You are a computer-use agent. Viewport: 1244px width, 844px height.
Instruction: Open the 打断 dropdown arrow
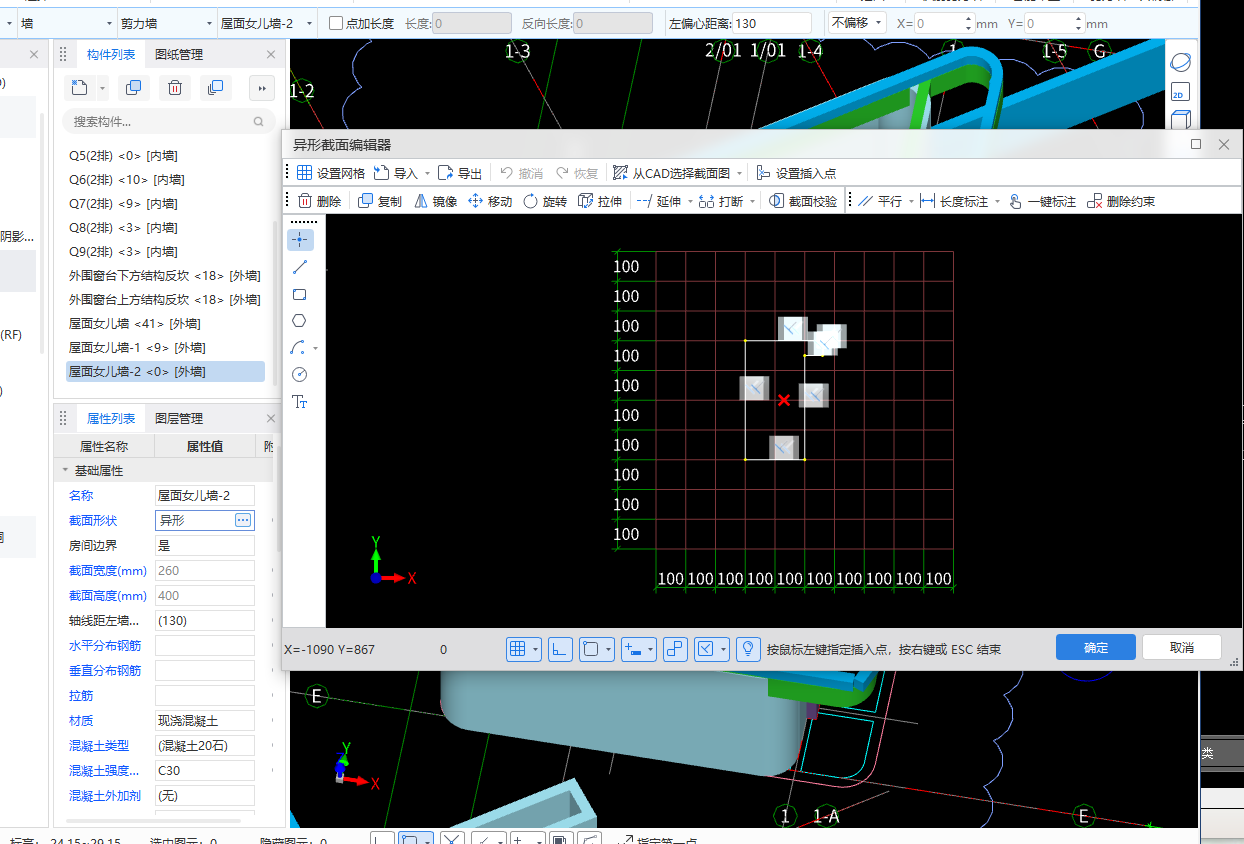752,202
